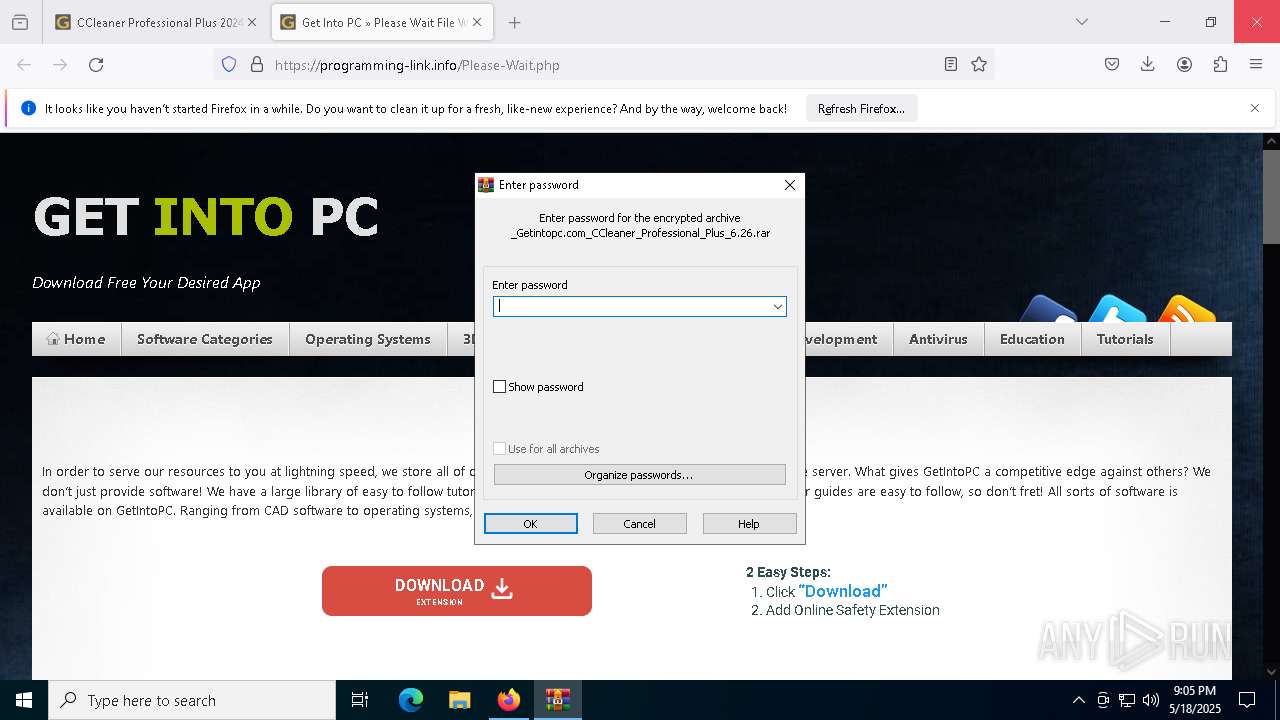Open the Firefox application menu
The height and width of the screenshot is (720, 1280).
(x=1256, y=65)
